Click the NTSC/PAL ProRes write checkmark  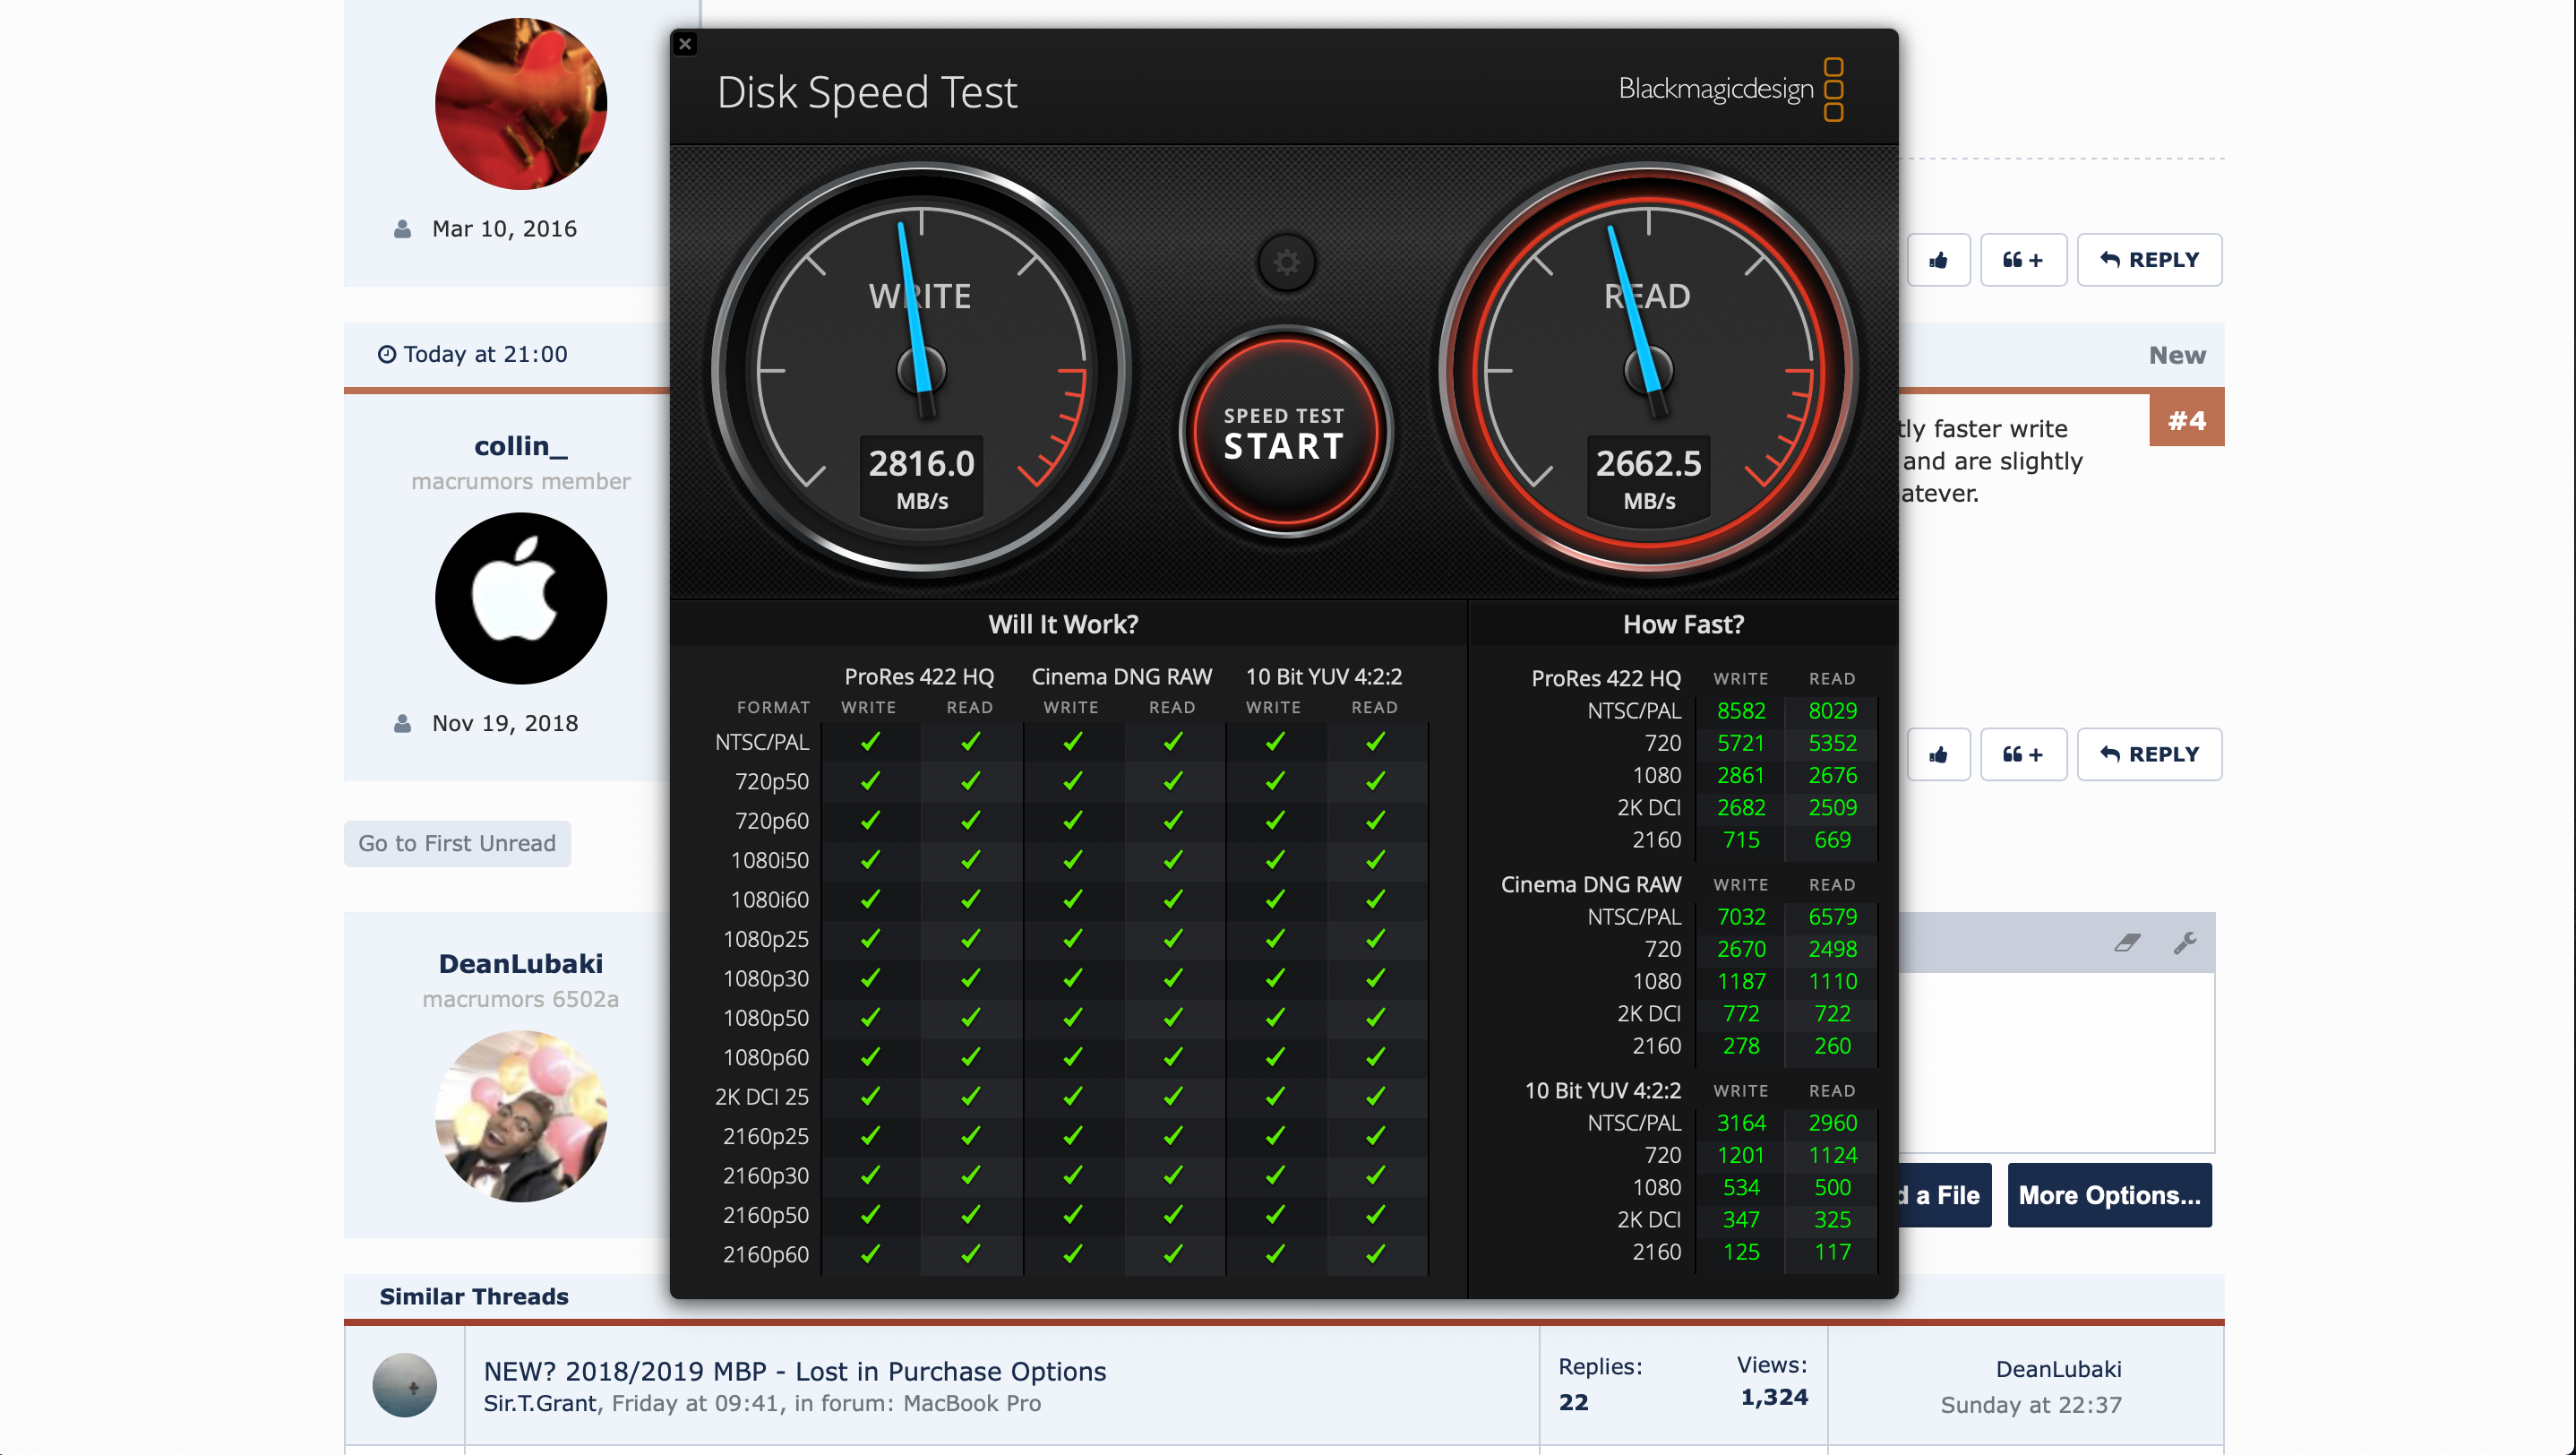coord(870,741)
